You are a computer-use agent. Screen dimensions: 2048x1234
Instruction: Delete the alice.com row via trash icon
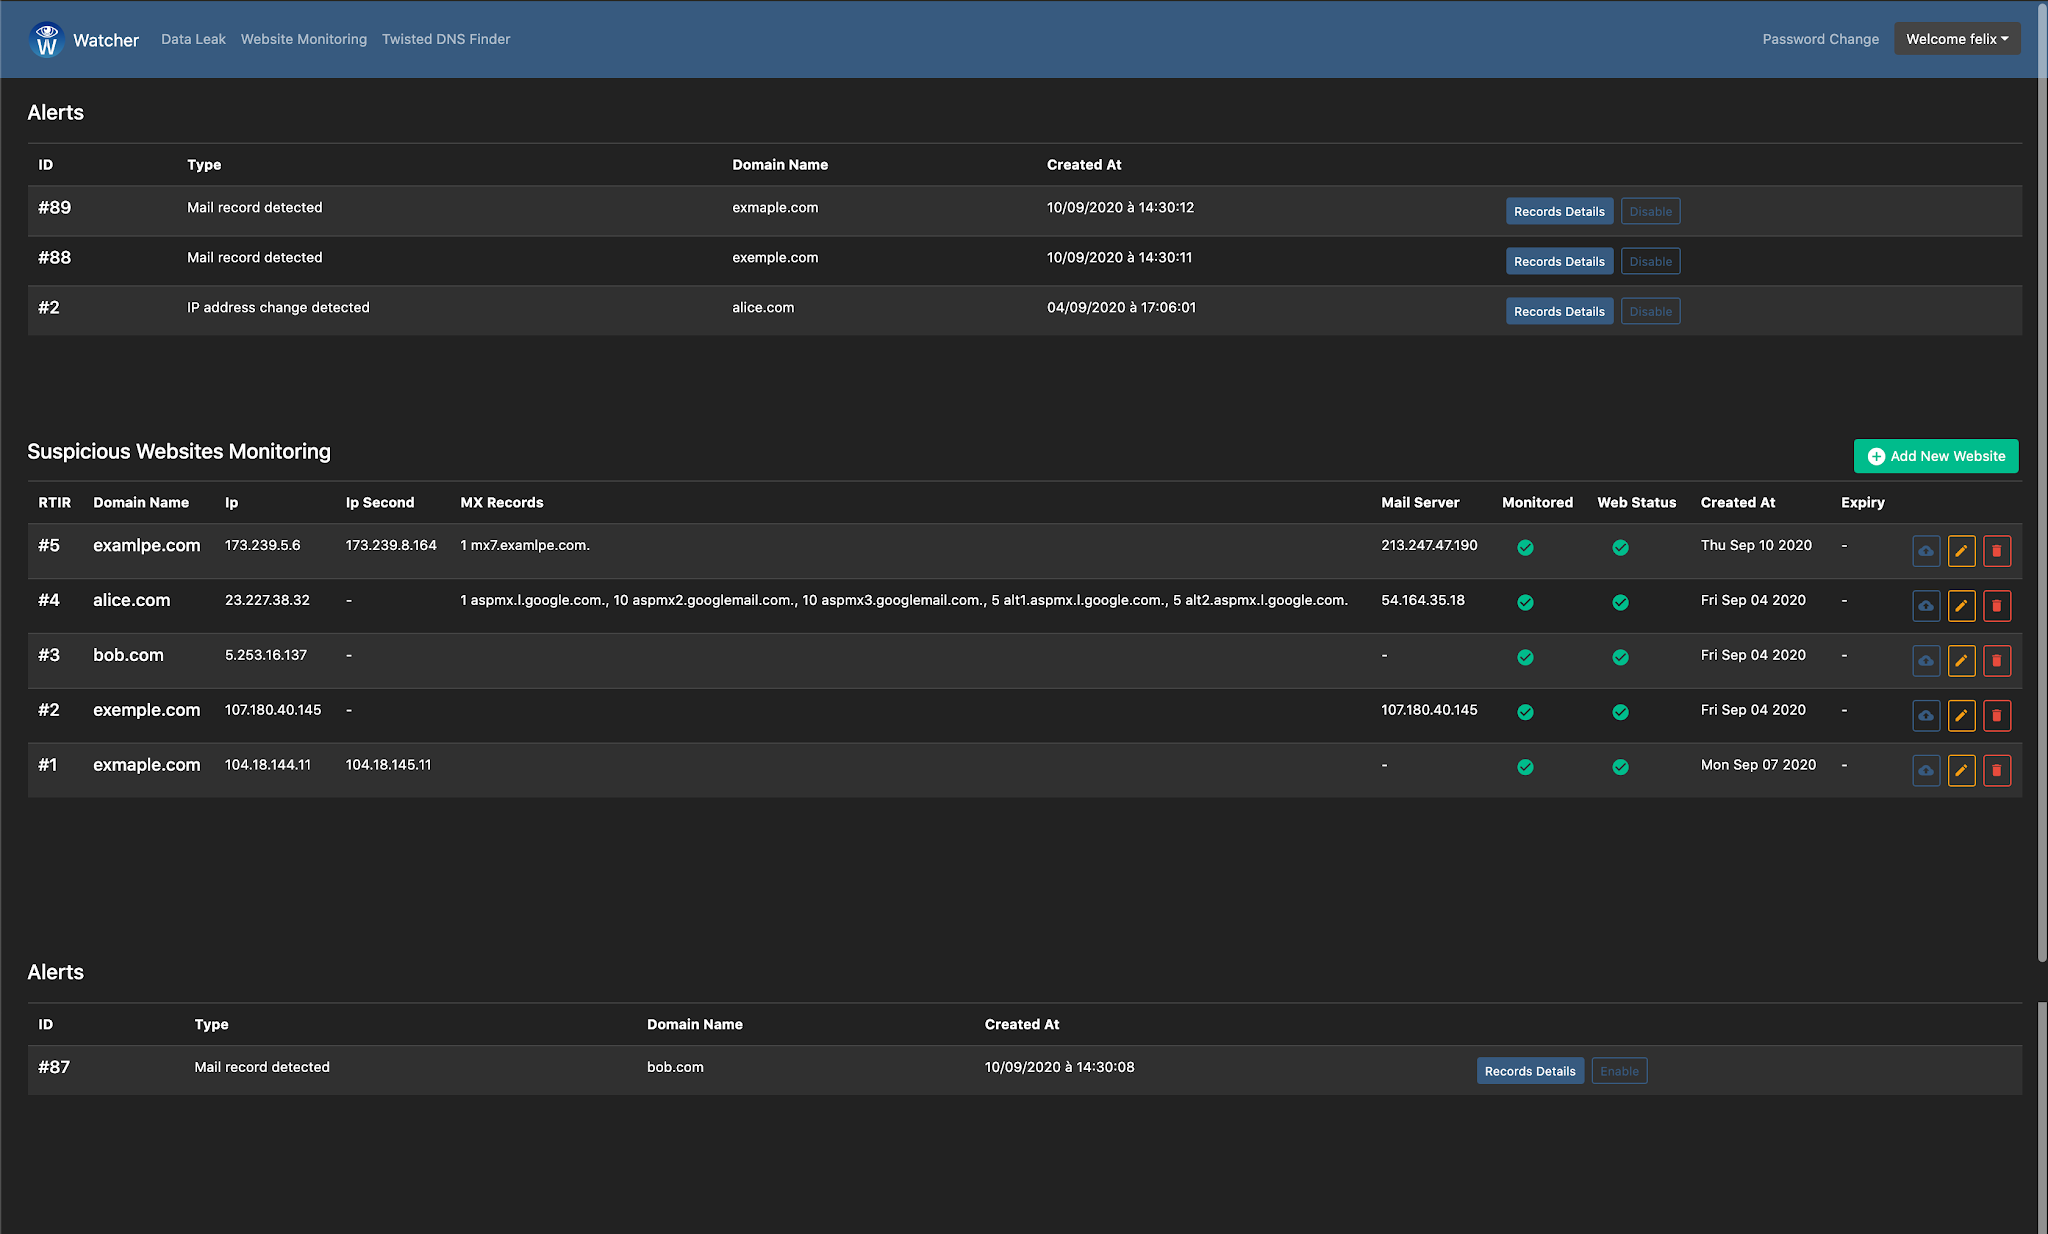click(1996, 606)
